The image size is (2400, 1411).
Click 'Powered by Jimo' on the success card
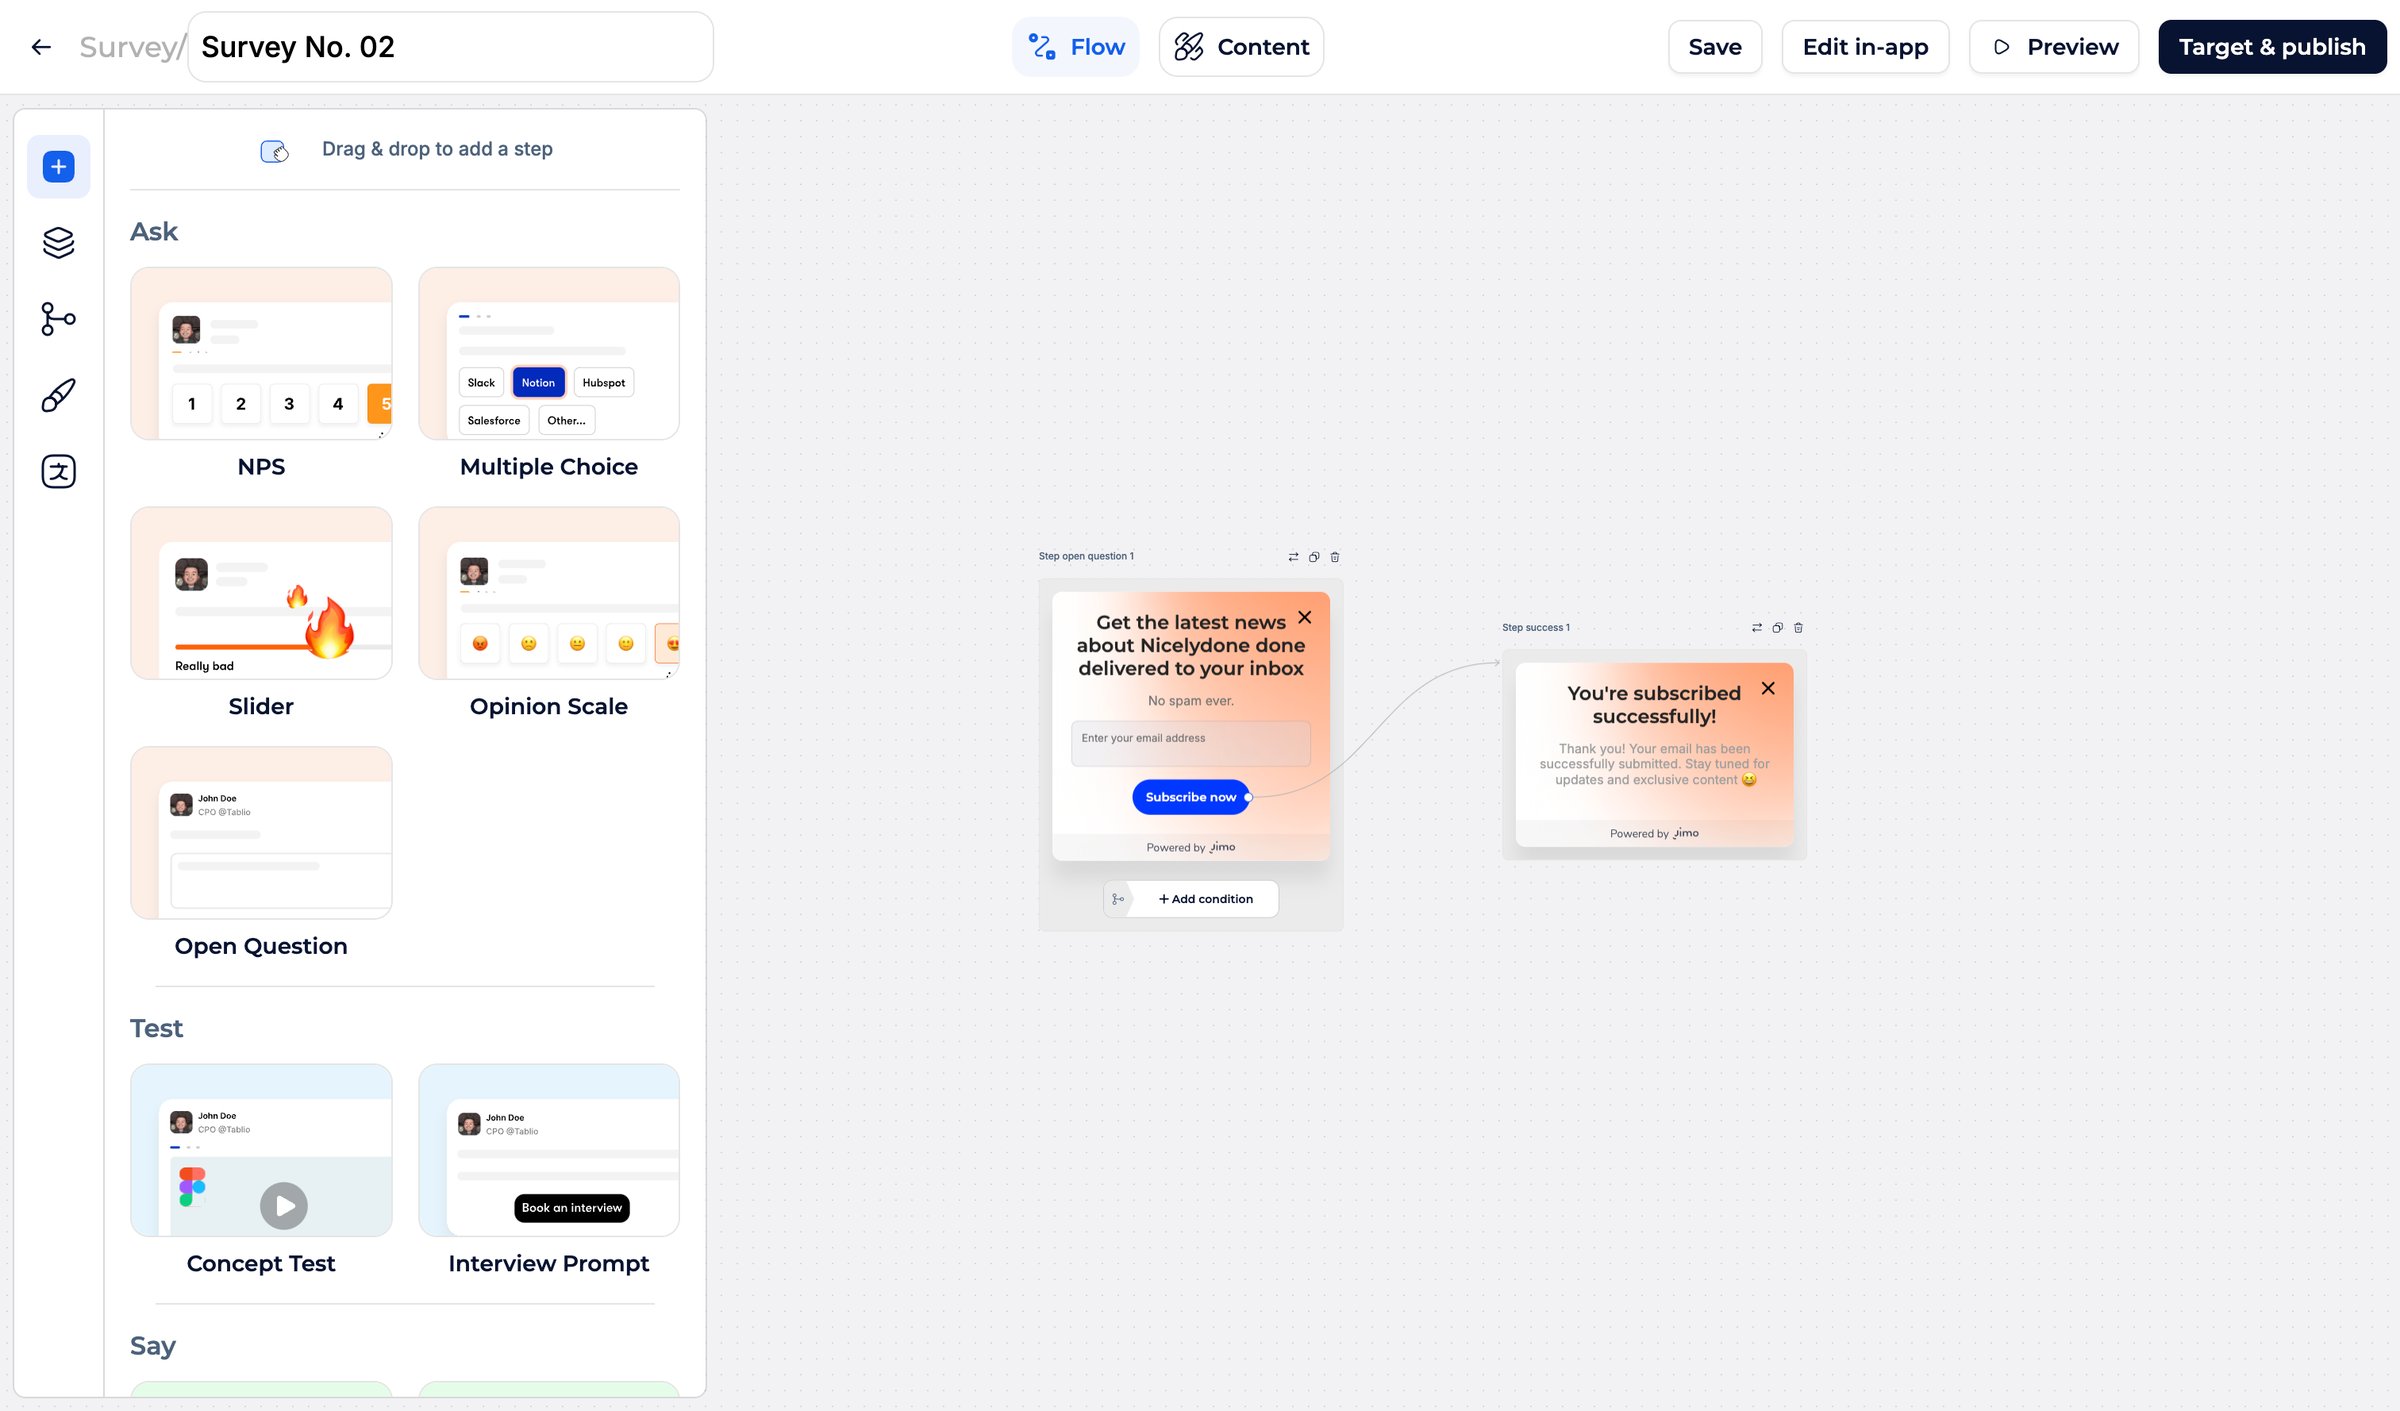(x=1654, y=833)
